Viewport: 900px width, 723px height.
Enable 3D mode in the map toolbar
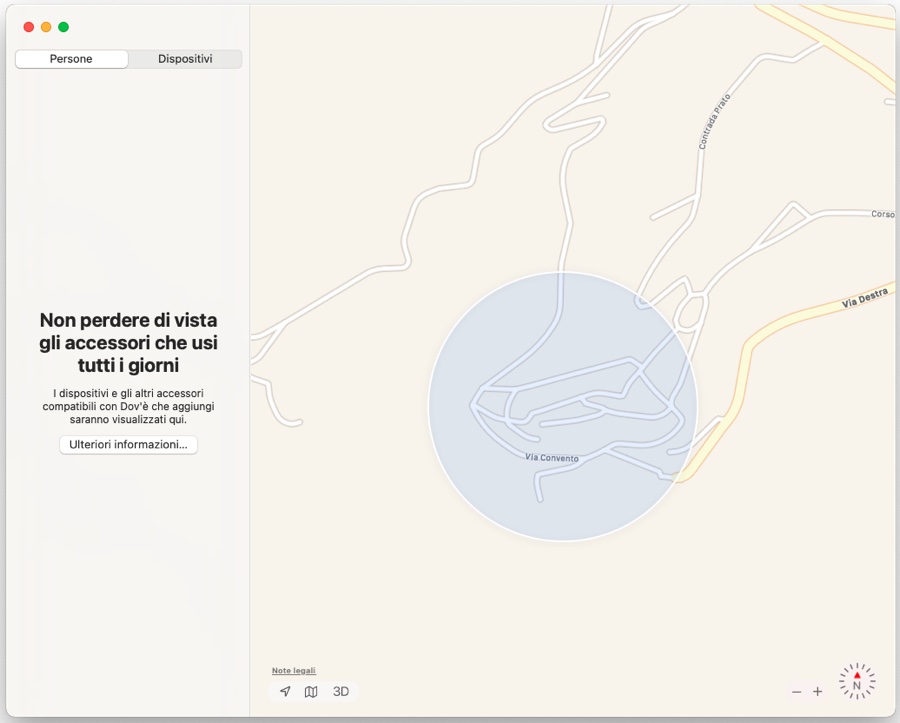340,691
